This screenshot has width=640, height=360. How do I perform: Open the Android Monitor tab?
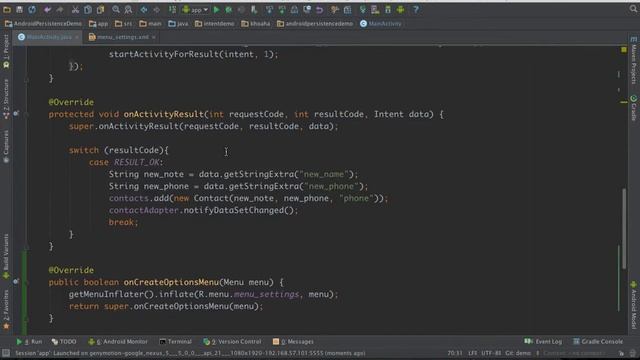point(118,342)
